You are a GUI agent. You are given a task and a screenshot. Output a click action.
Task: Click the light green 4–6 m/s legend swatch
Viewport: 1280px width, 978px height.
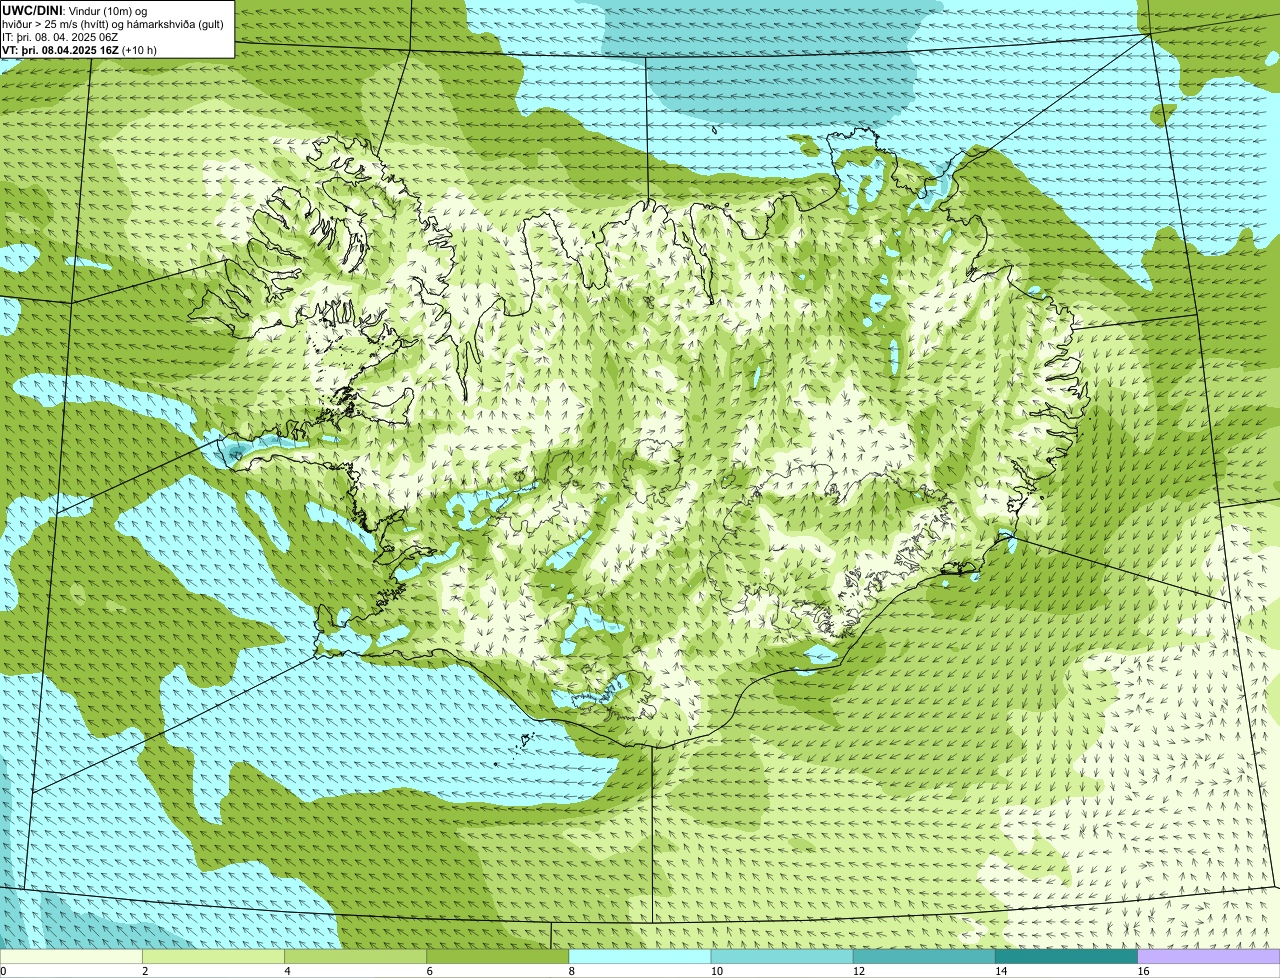[x=355, y=956]
